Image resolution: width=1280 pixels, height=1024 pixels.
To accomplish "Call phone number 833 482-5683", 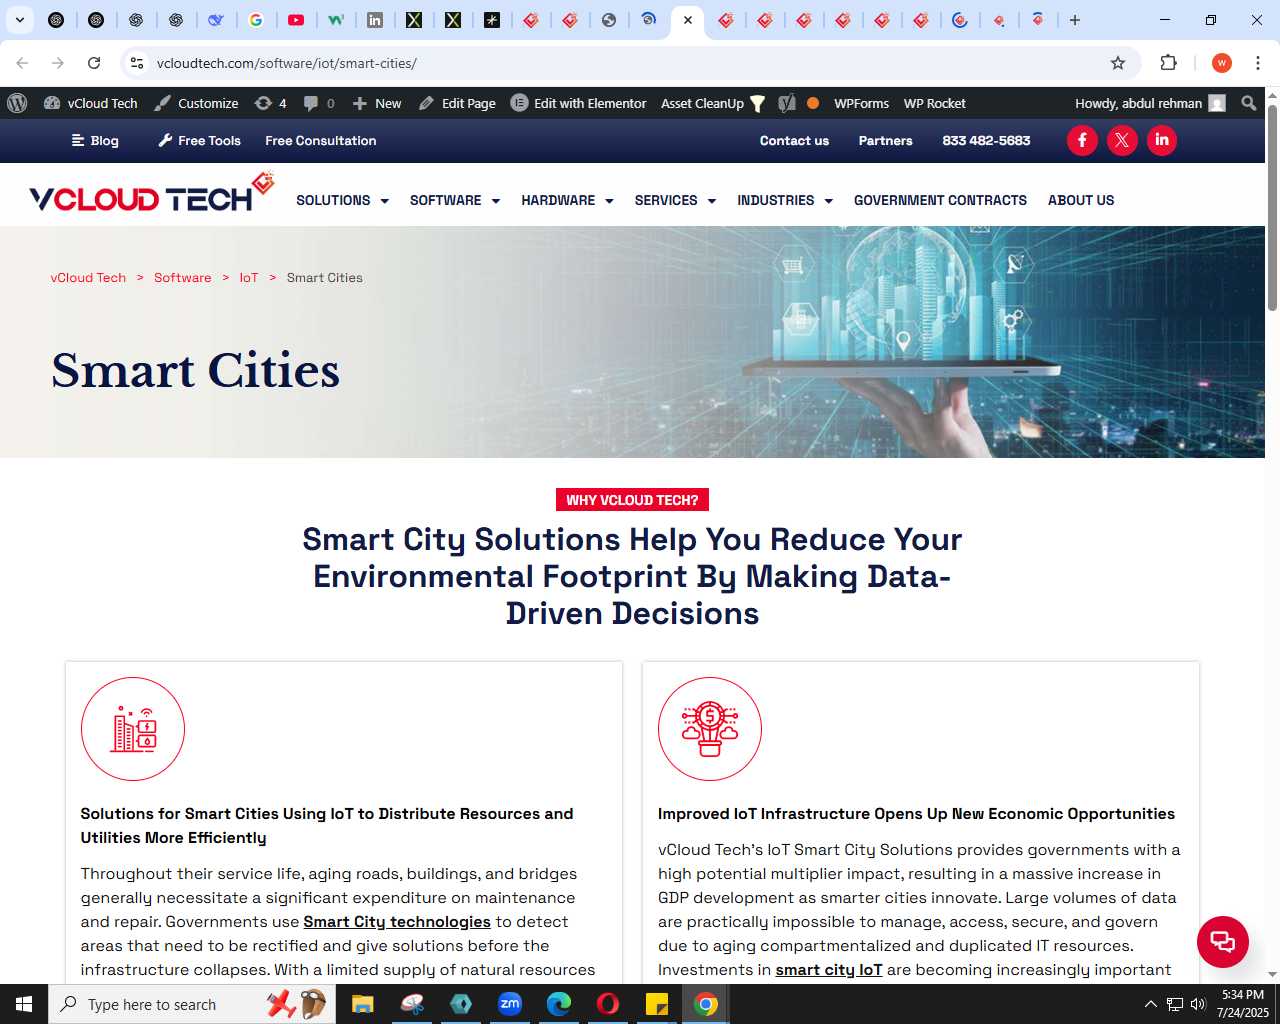I will tap(986, 141).
